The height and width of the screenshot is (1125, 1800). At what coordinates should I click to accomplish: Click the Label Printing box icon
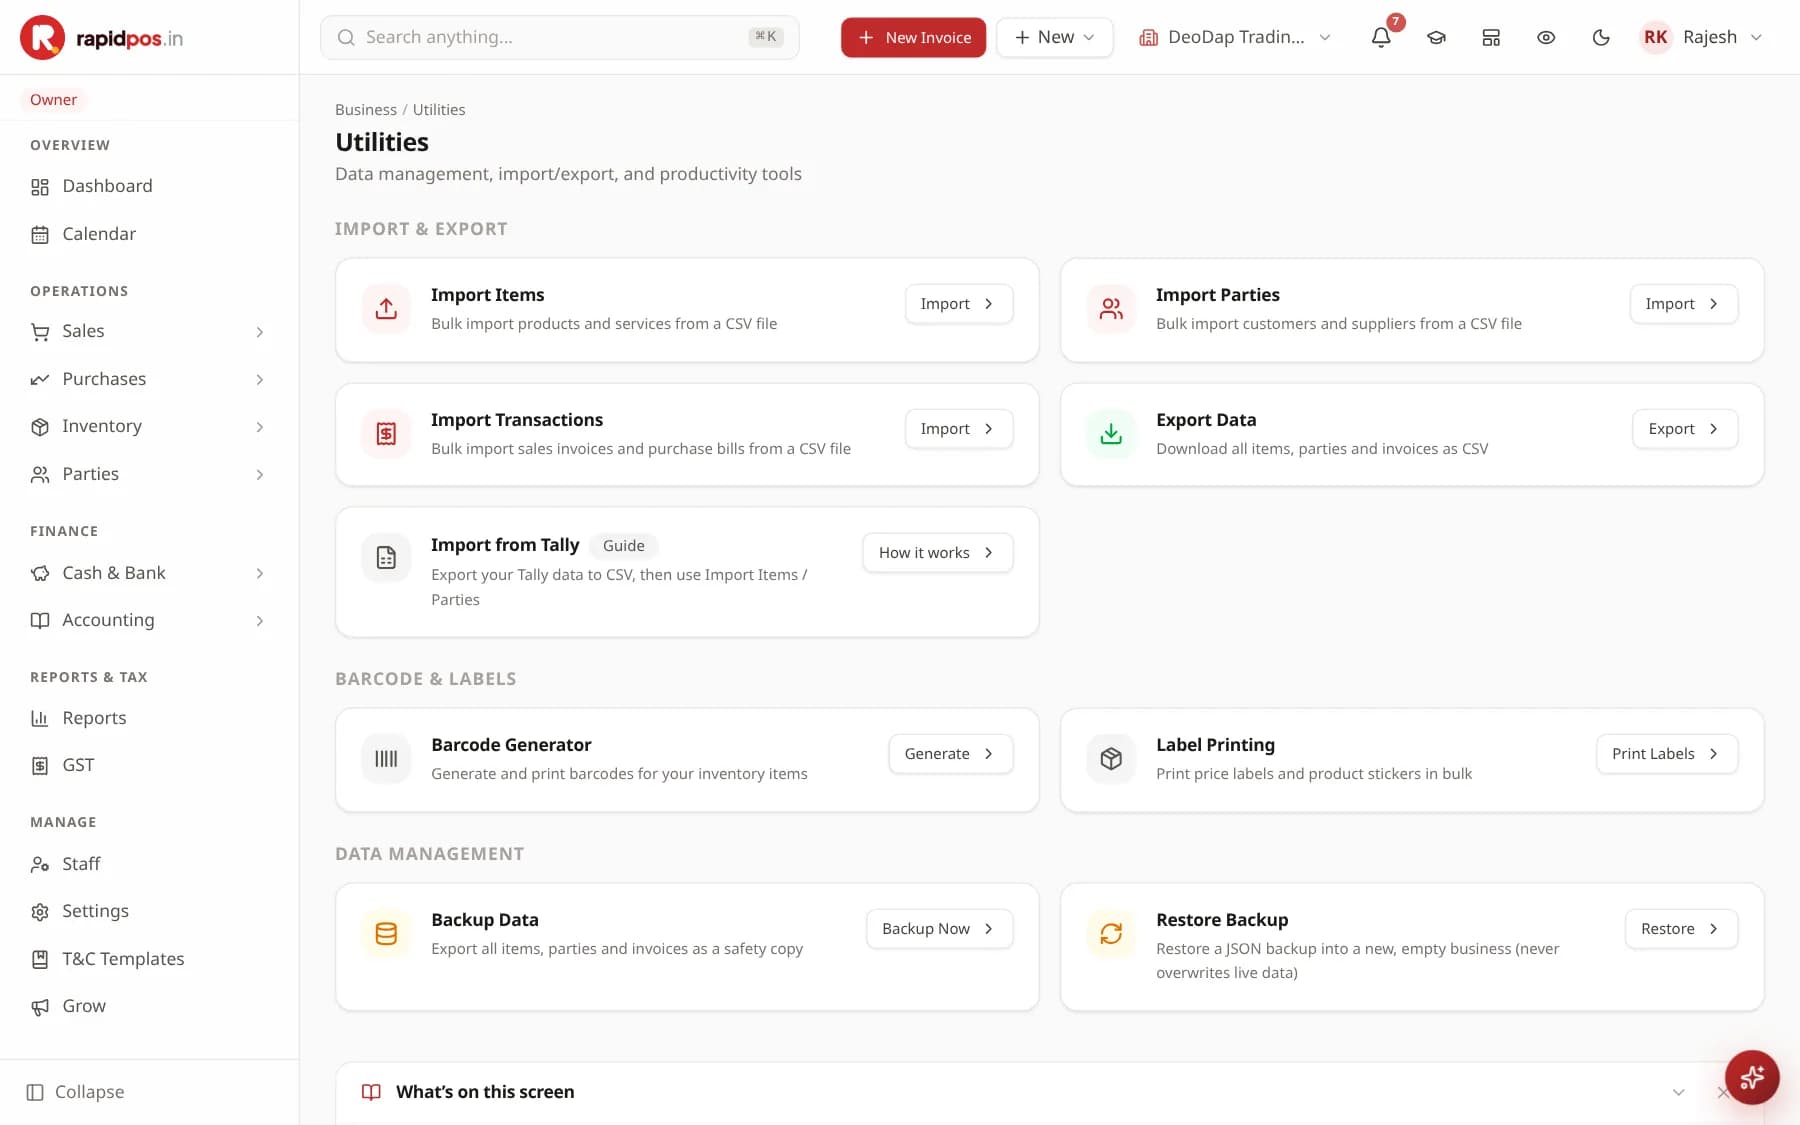click(1111, 759)
